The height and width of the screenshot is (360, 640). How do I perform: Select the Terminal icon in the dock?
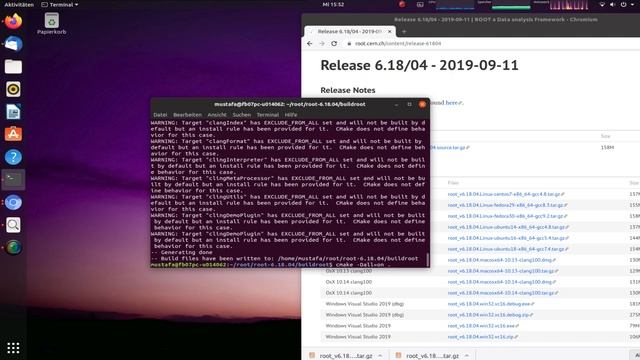[x=13, y=179]
